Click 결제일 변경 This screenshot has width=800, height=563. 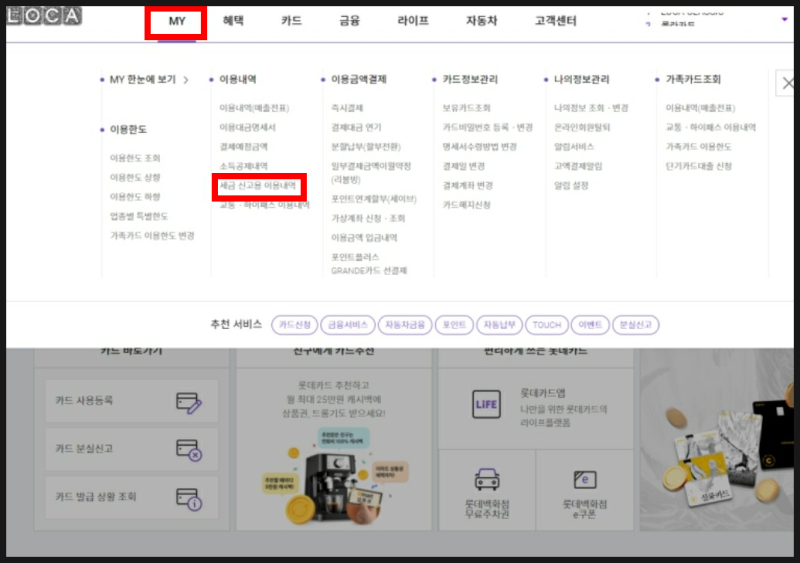tap(464, 166)
